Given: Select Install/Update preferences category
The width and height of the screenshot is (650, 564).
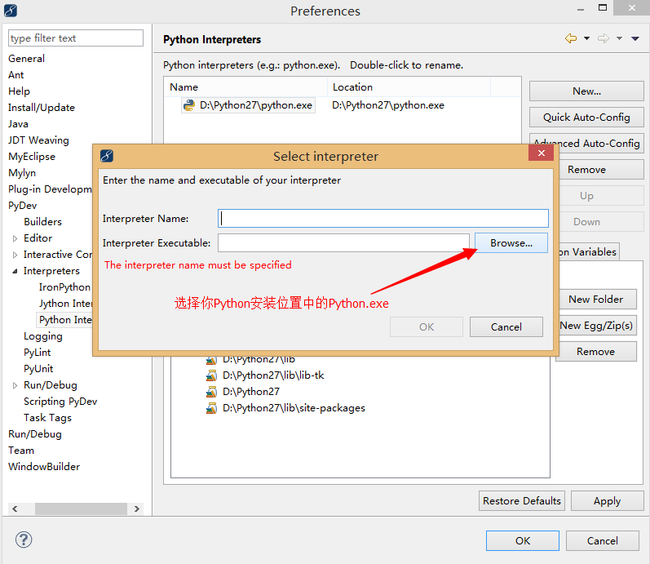Looking at the screenshot, I should point(41,108).
